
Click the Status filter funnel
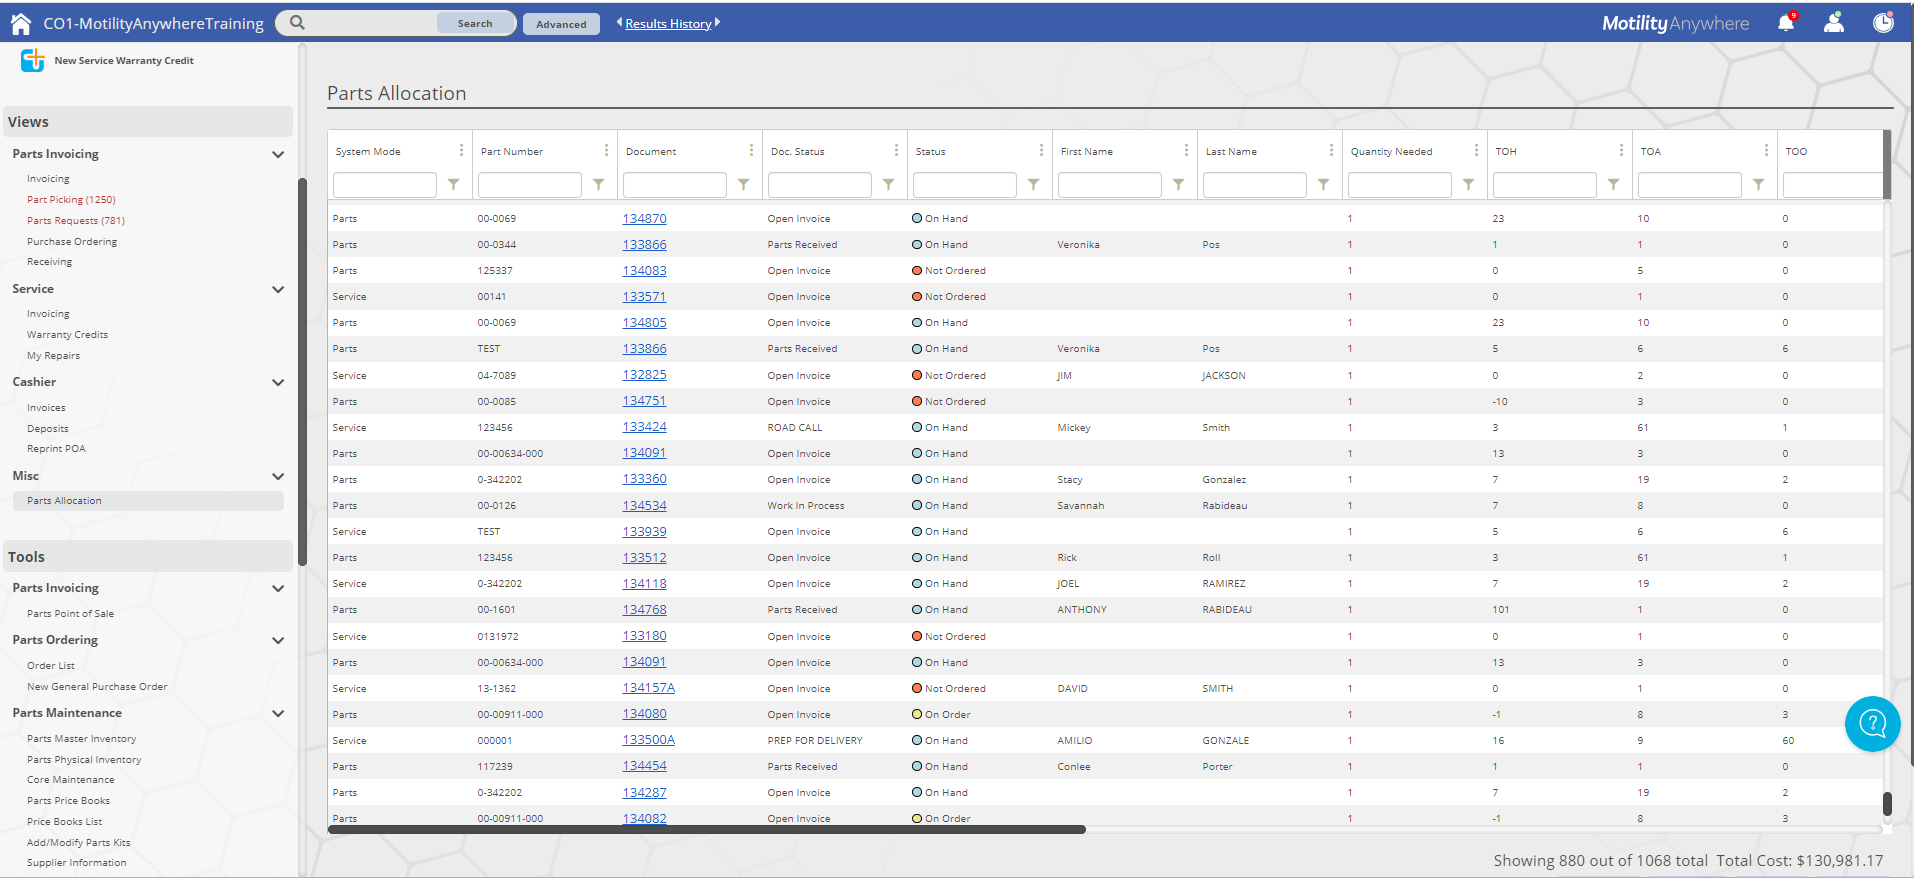pos(1034,185)
